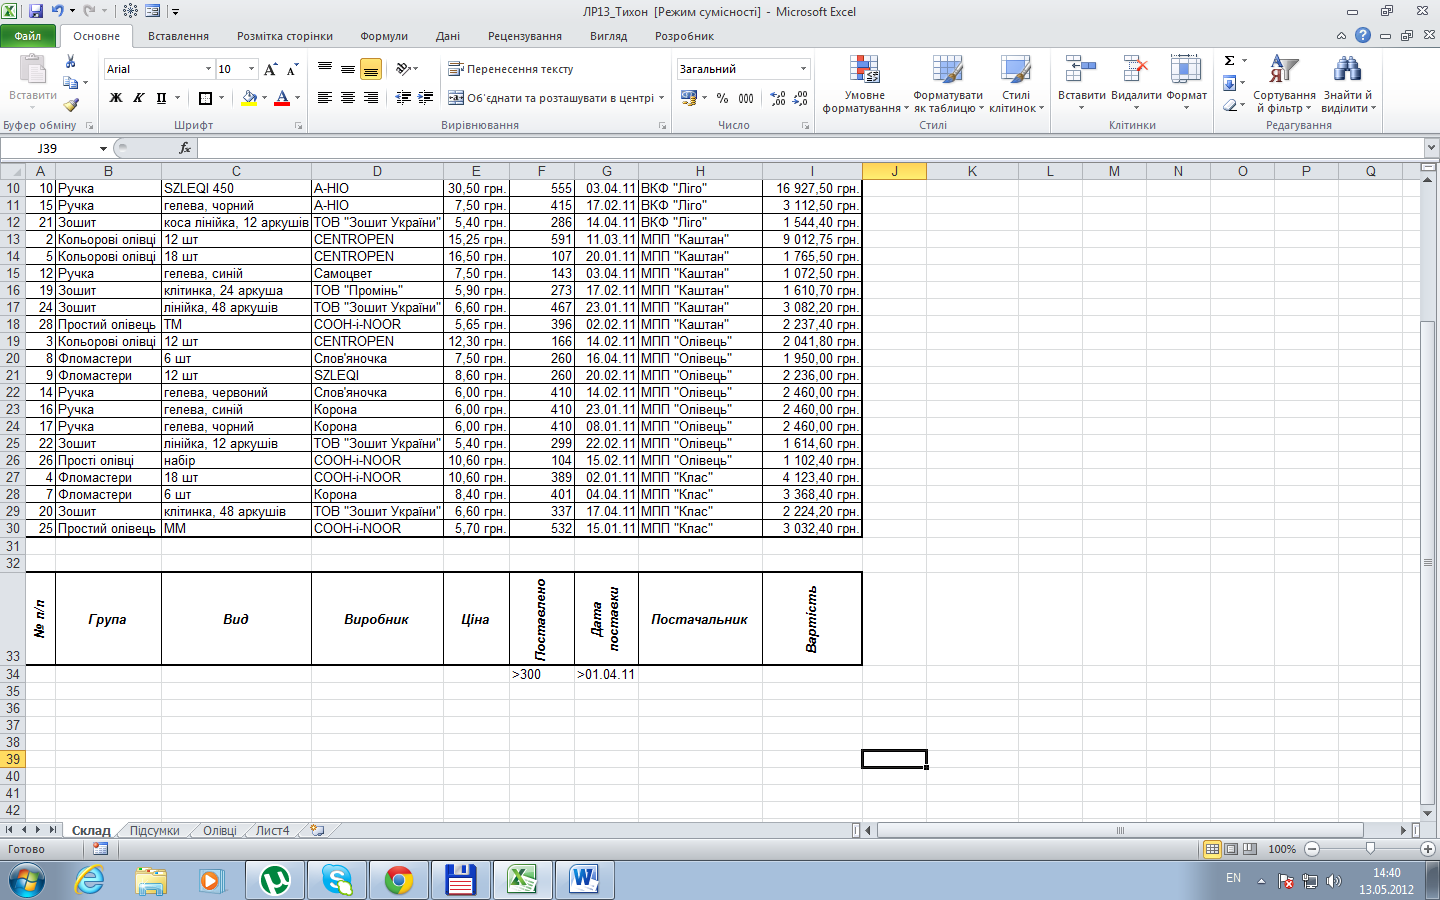The width and height of the screenshot is (1440, 900).
Task: Click Видалити delete cells button
Action: pos(1136,82)
